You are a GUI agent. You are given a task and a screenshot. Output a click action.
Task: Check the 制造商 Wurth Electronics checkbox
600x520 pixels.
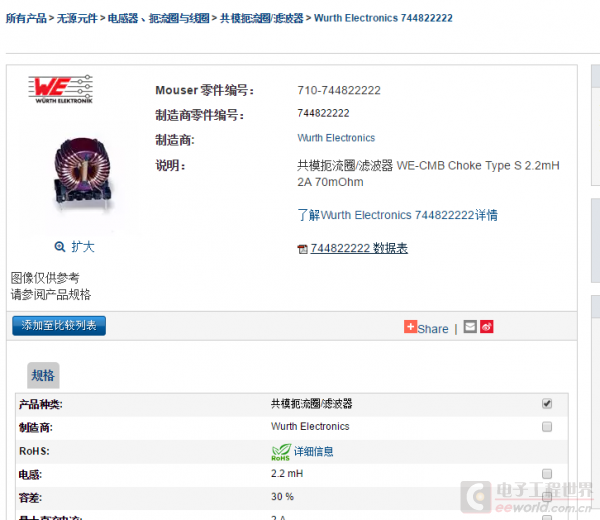tap(547, 427)
